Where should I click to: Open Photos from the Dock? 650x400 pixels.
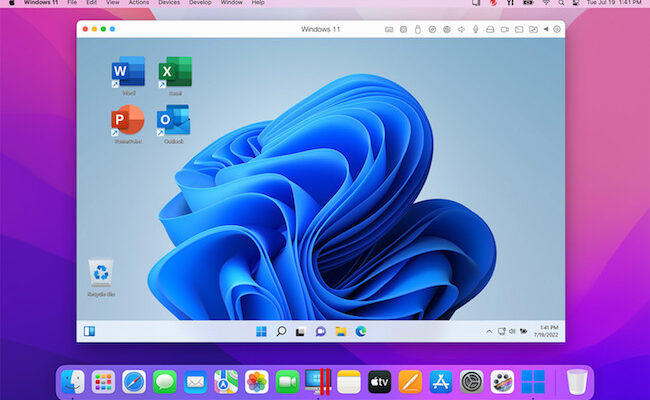[x=257, y=381]
